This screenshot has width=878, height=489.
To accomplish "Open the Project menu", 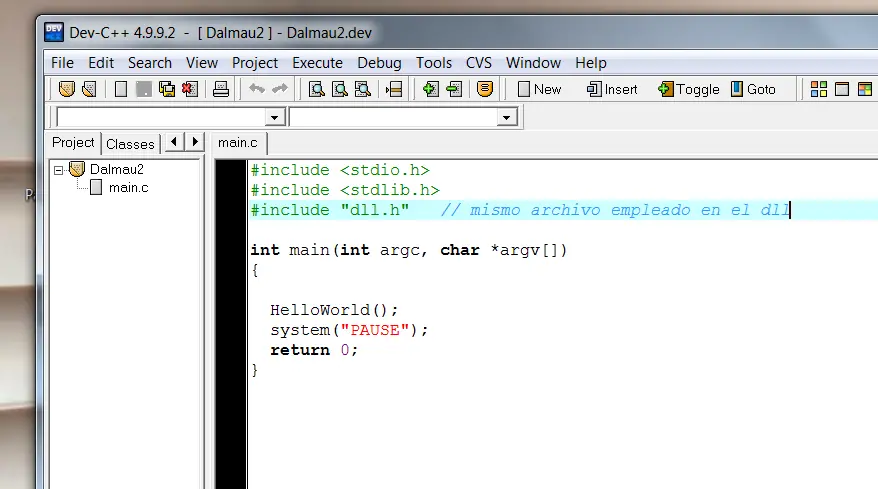I will (255, 63).
